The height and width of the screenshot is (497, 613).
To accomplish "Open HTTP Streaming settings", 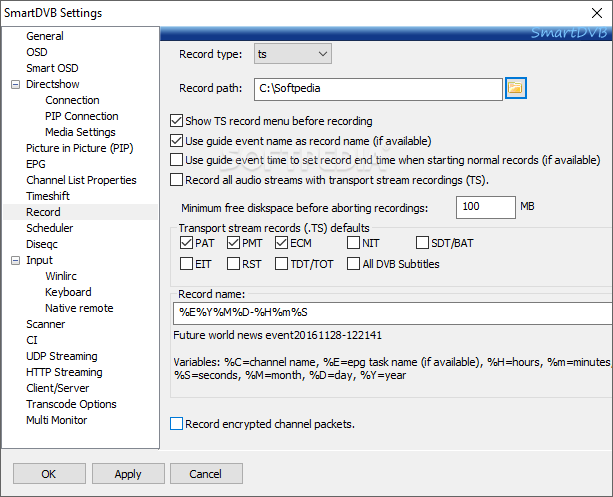I will coord(64,372).
